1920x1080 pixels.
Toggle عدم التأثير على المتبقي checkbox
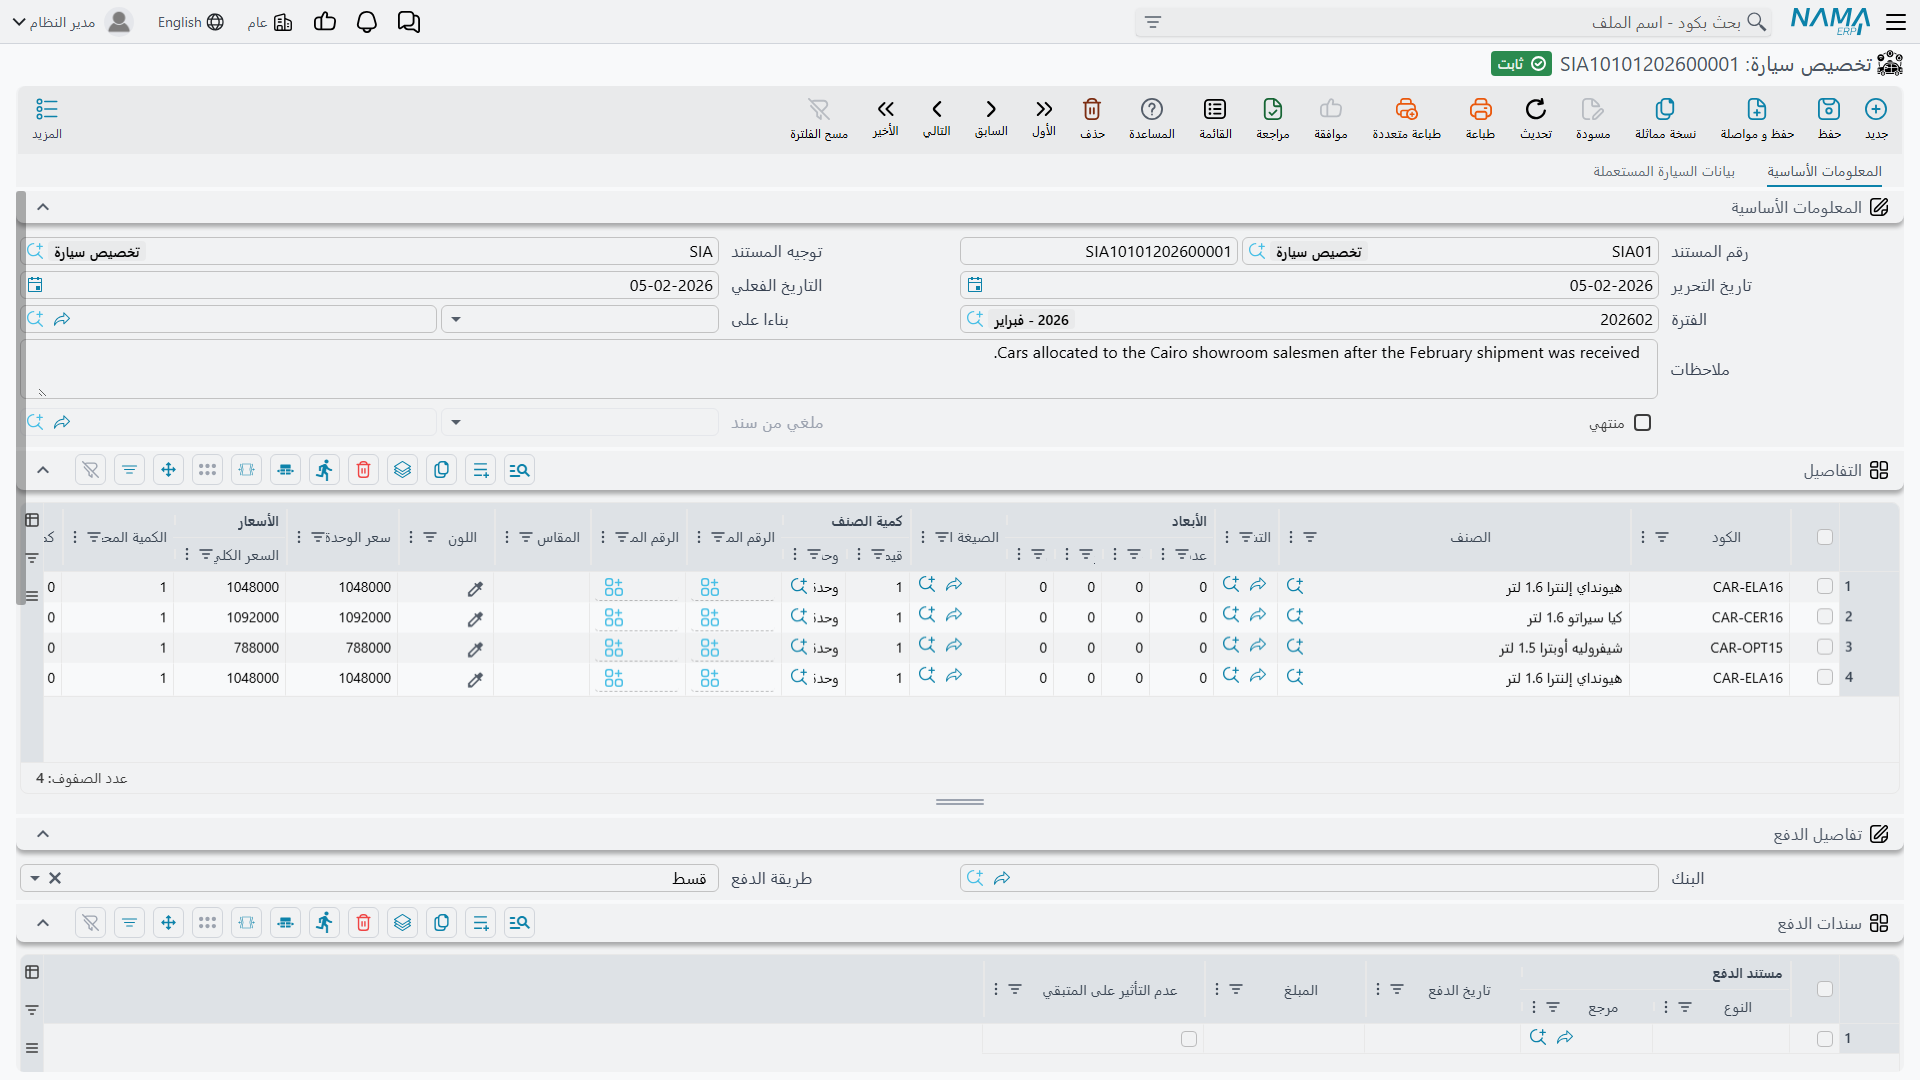[x=1189, y=1039]
